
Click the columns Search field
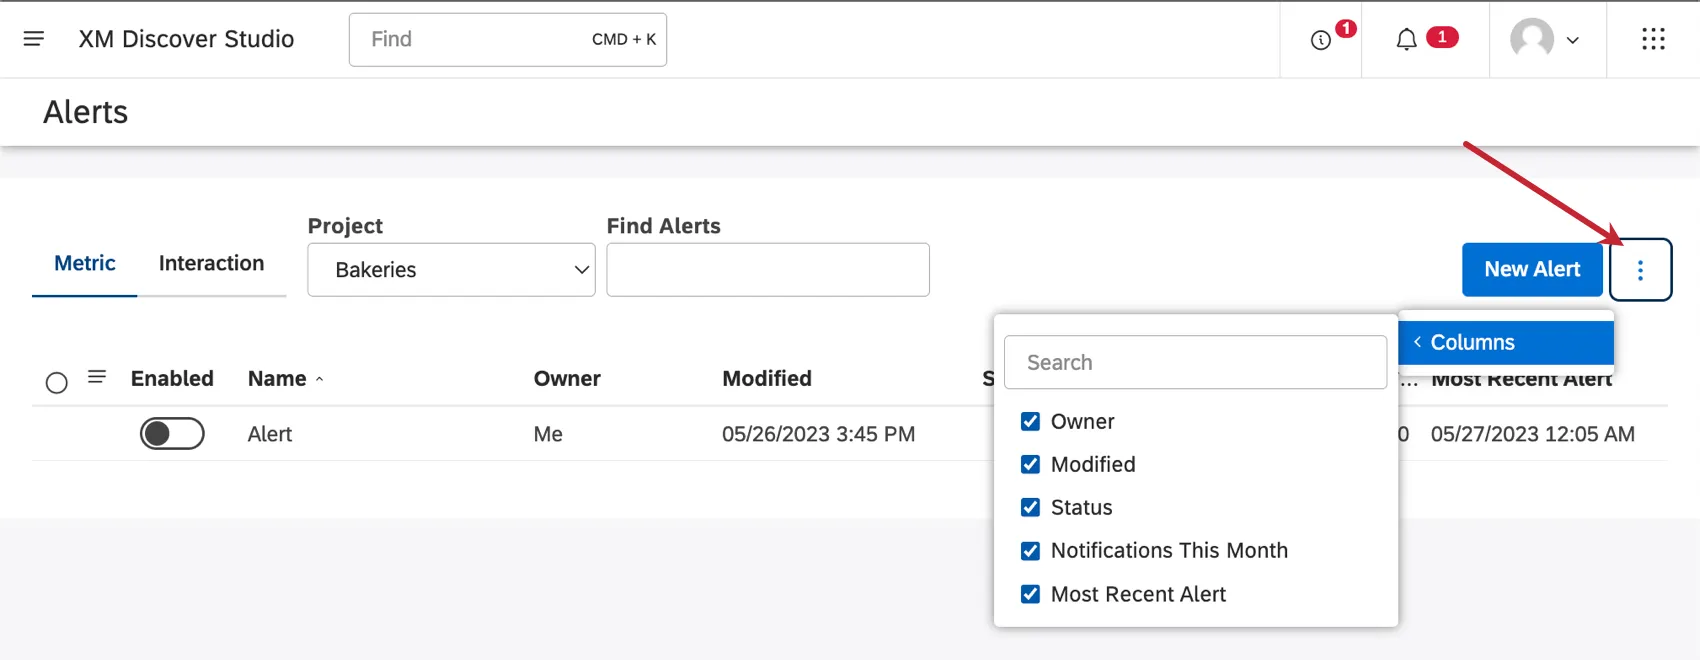(x=1195, y=363)
